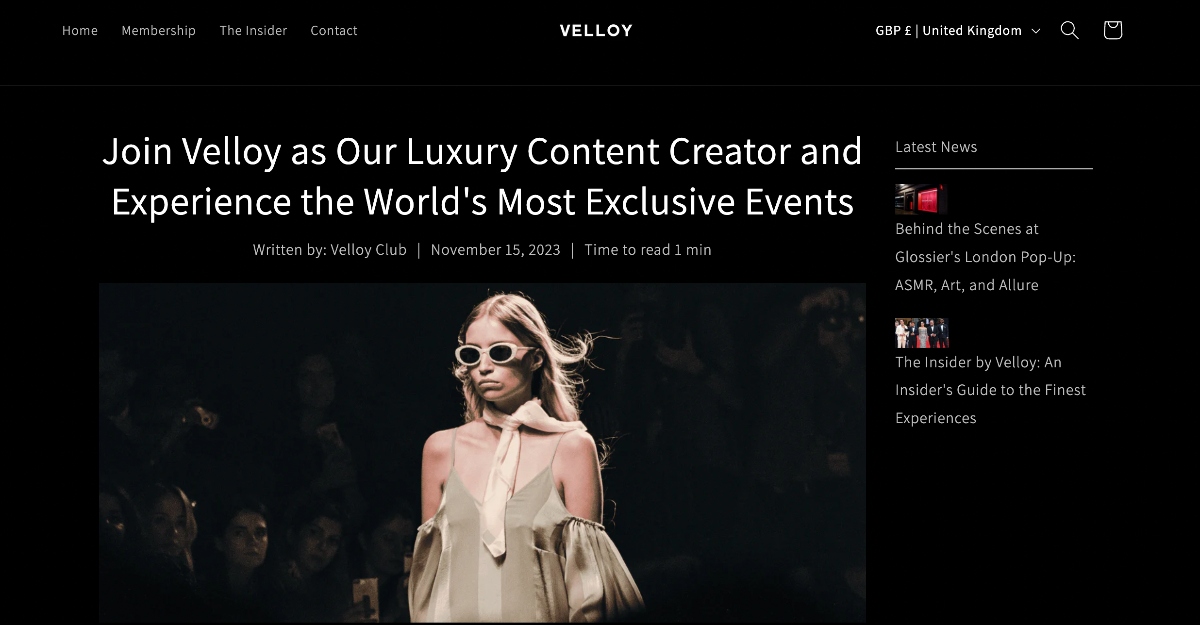Open GBP £ United Kingdom country dropdown

[x=958, y=30]
